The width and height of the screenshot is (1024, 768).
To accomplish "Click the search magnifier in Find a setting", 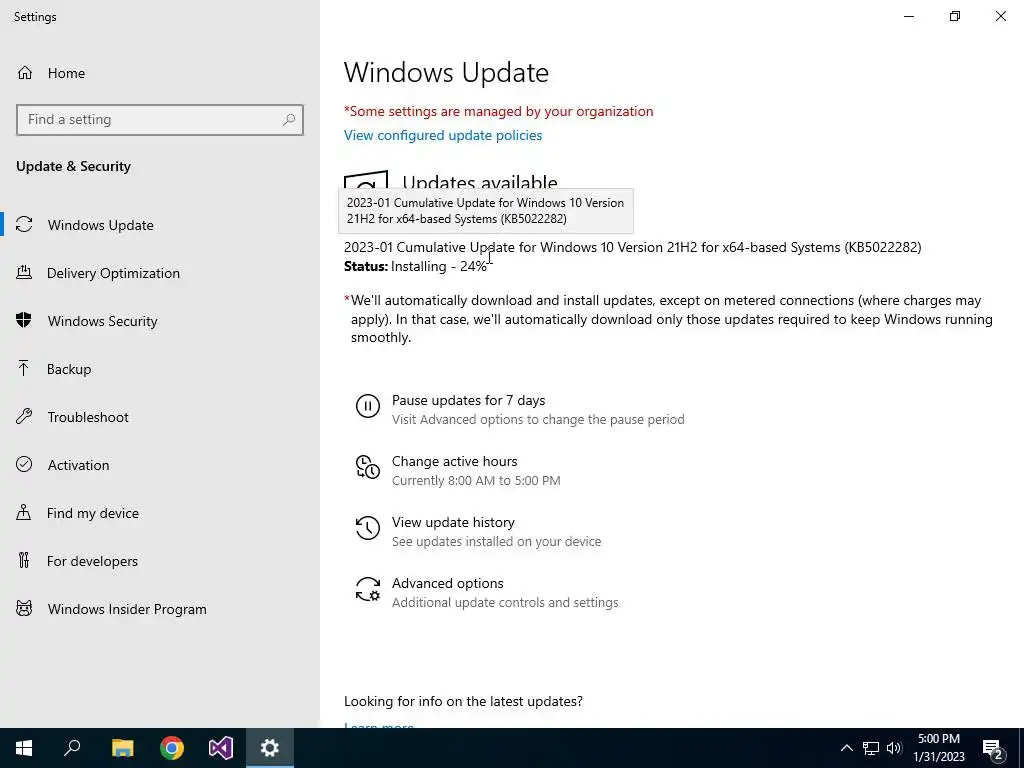I will [x=289, y=120].
